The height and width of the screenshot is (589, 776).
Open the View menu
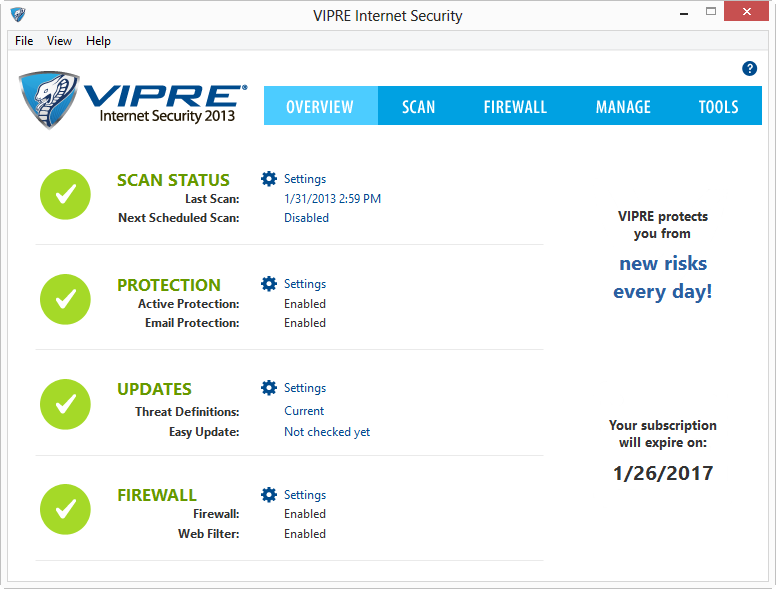(x=59, y=41)
